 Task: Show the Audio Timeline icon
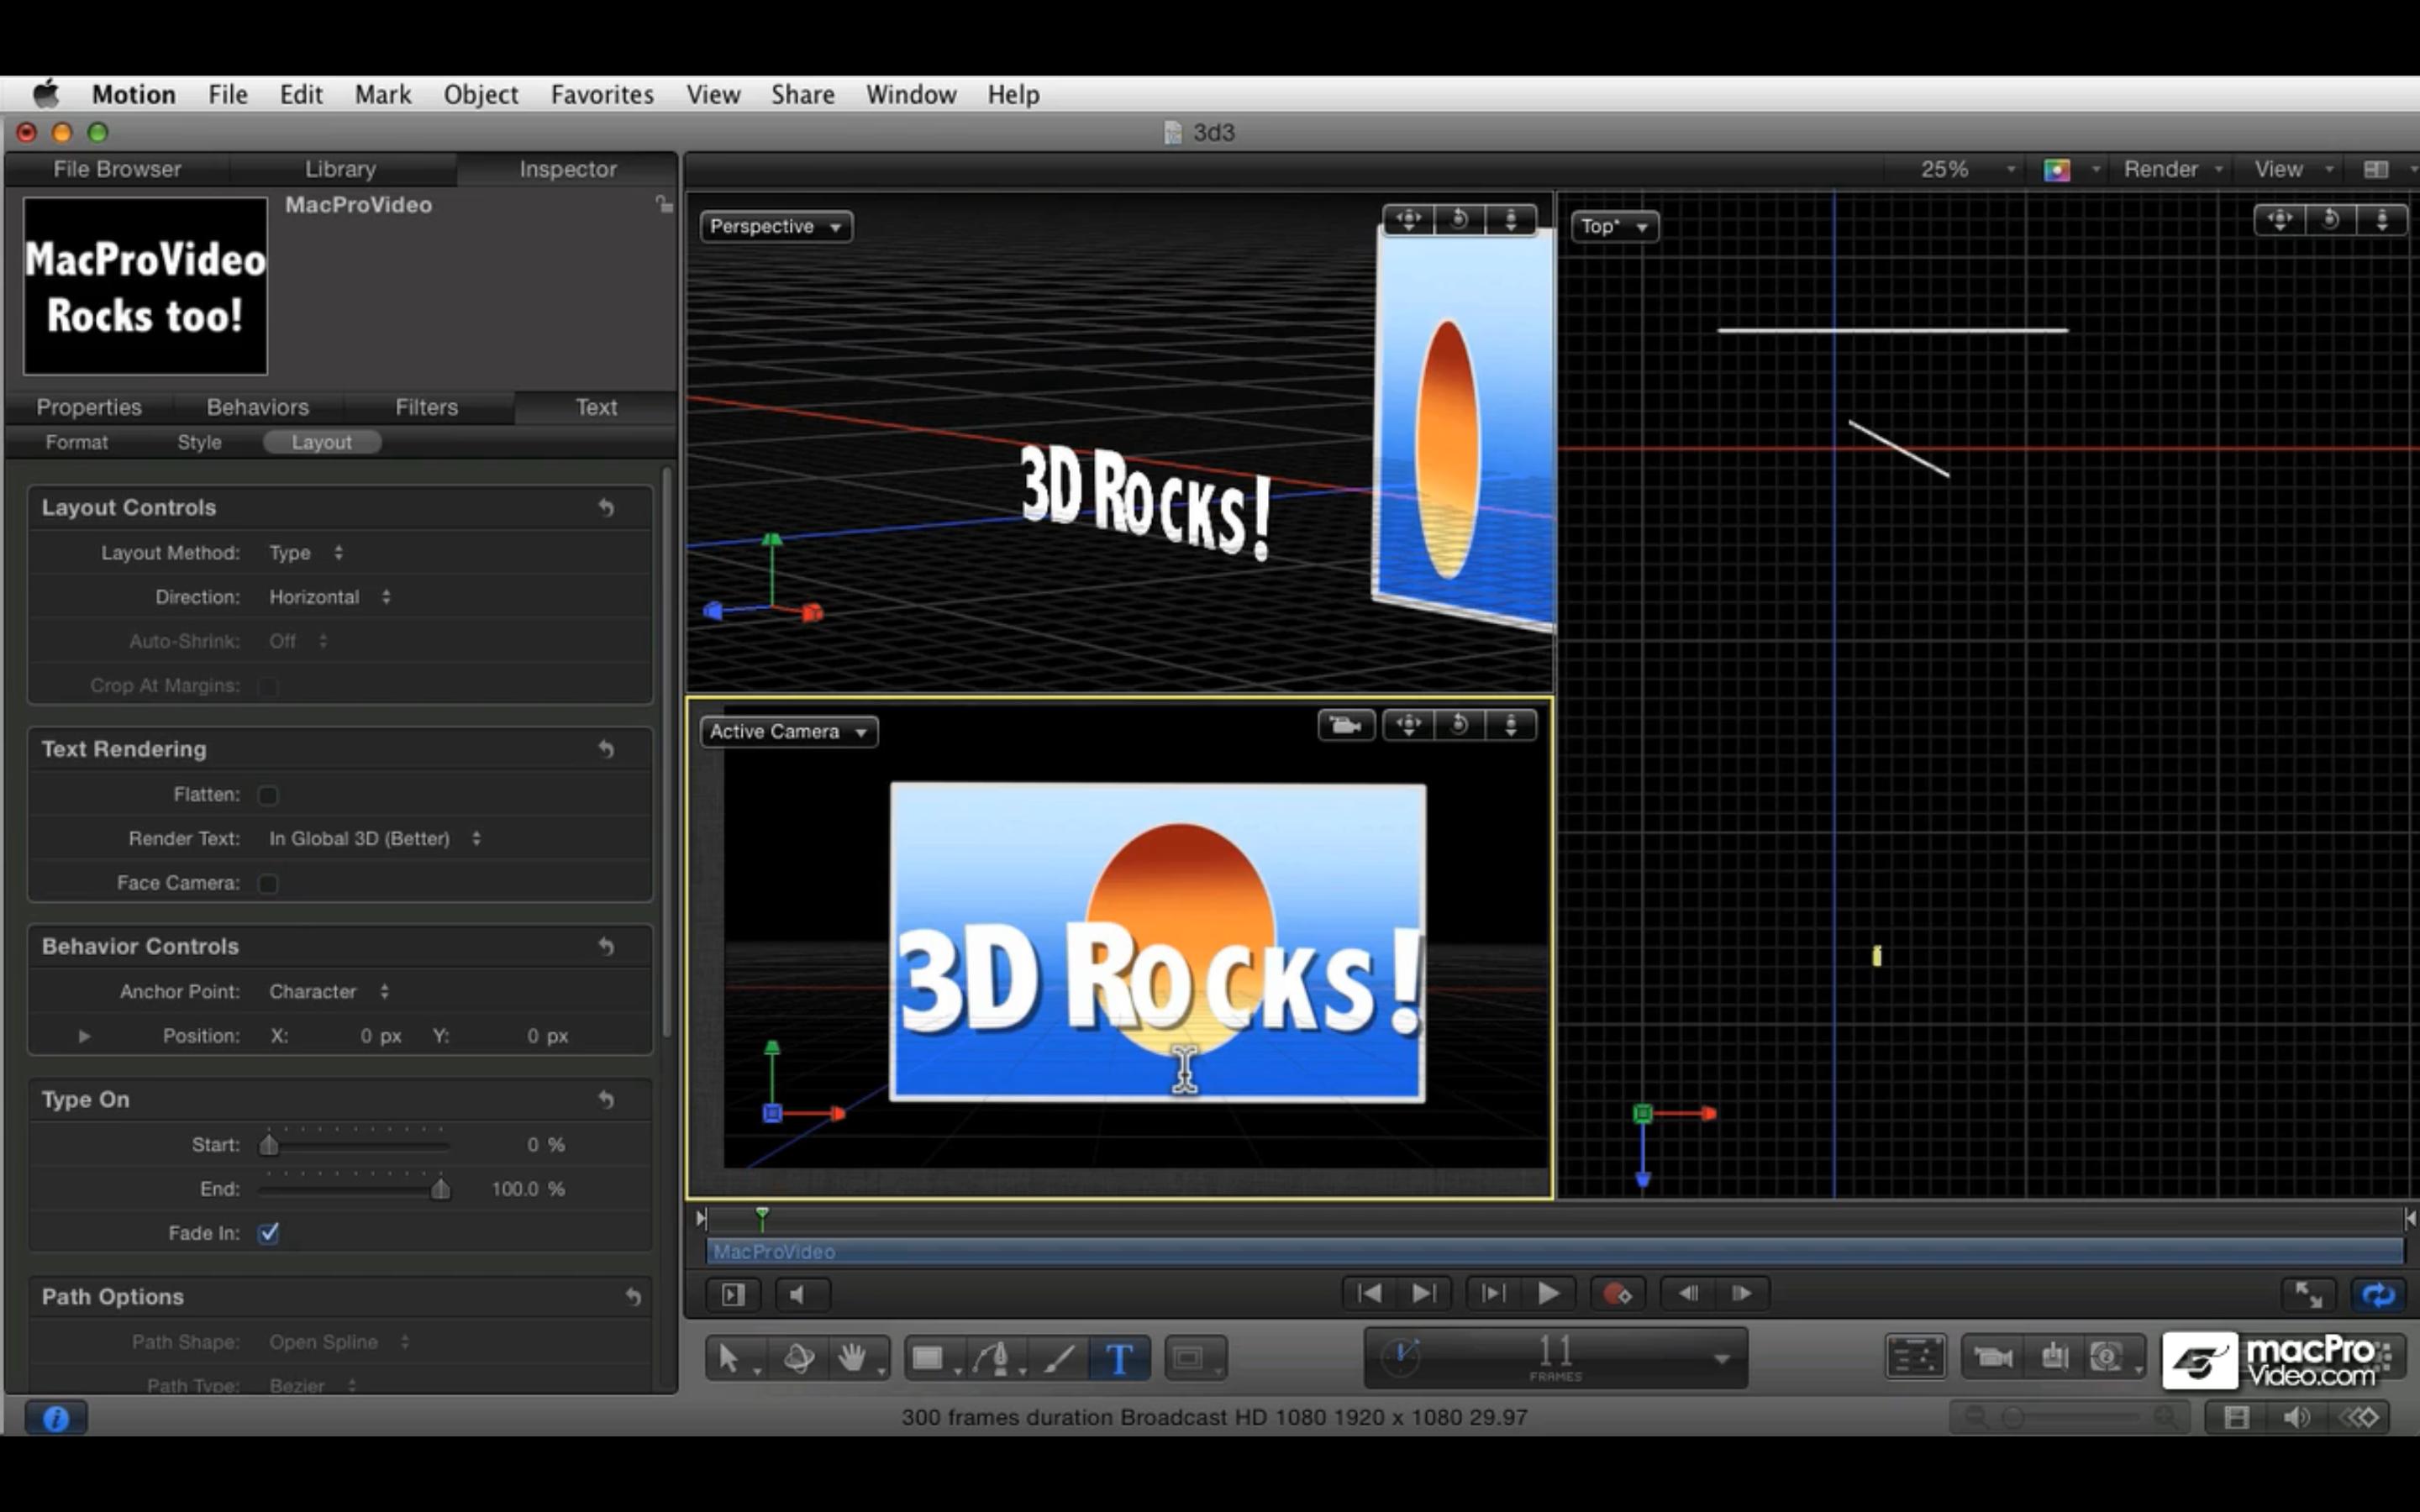(x=2296, y=1417)
